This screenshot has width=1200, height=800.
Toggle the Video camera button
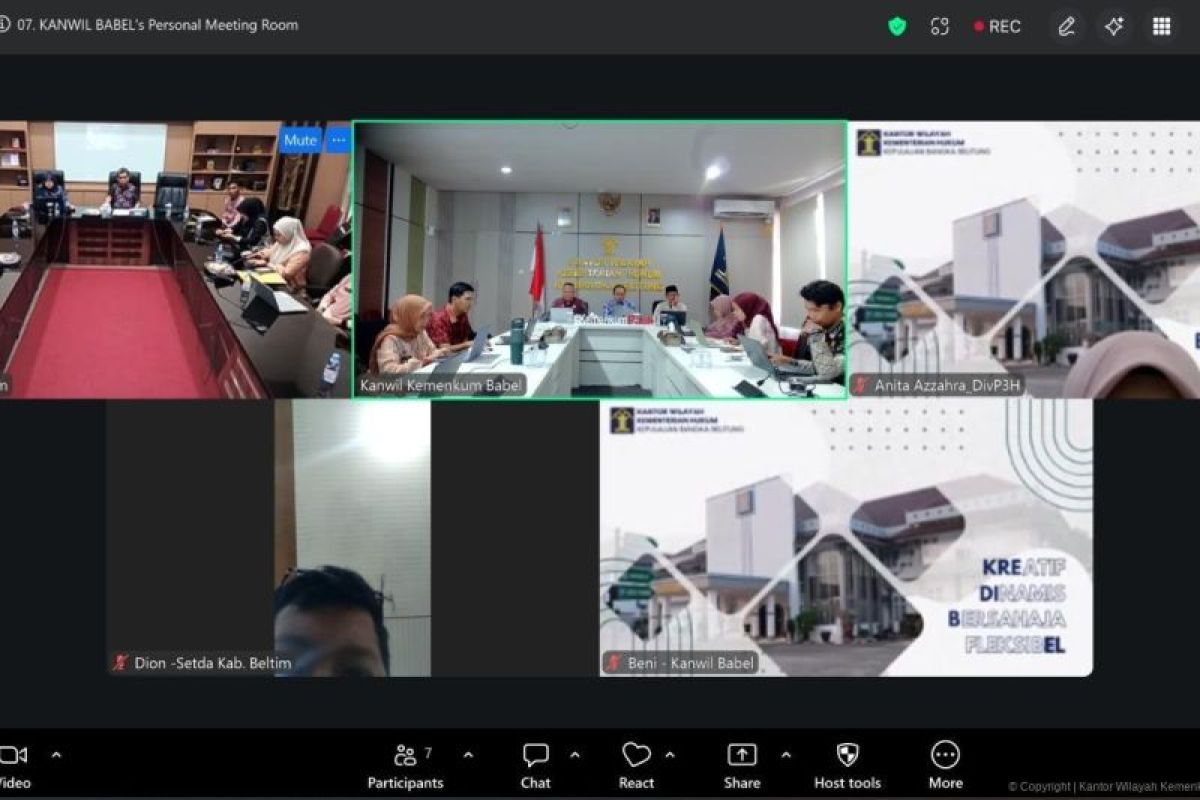click(x=12, y=765)
